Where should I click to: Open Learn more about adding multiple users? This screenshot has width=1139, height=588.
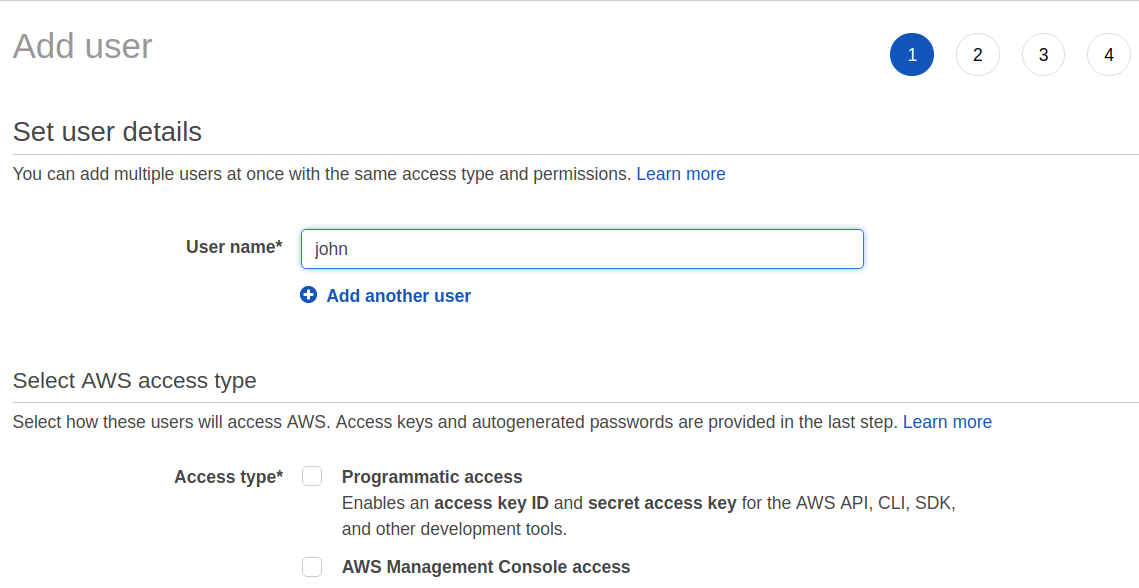click(x=680, y=174)
